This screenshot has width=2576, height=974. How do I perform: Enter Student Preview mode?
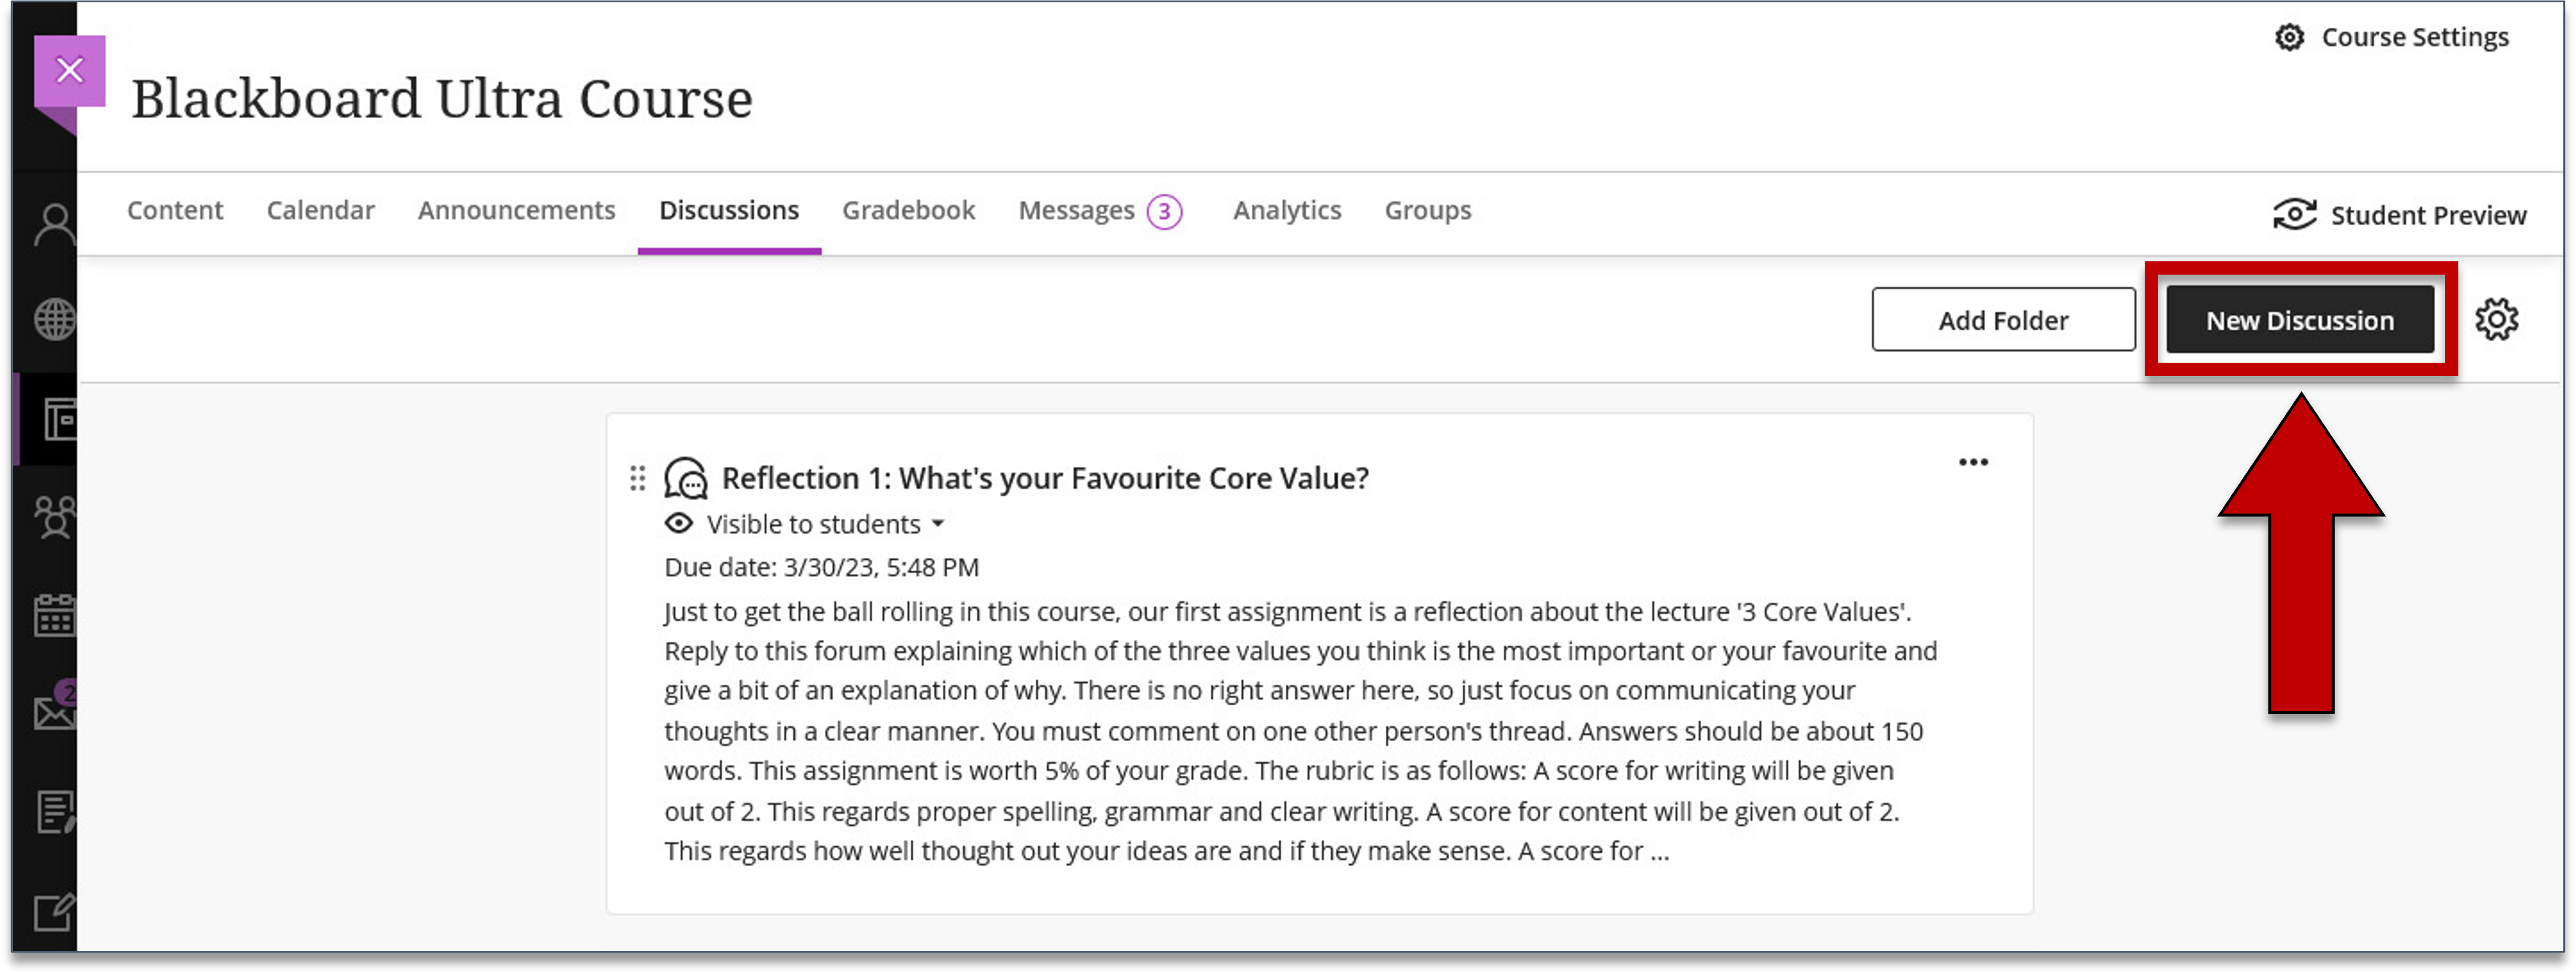coord(2399,215)
